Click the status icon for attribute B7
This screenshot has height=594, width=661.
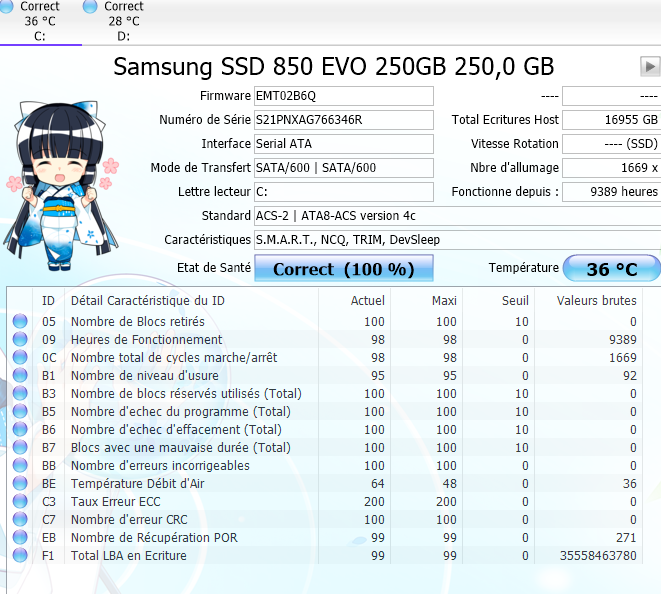(20, 447)
